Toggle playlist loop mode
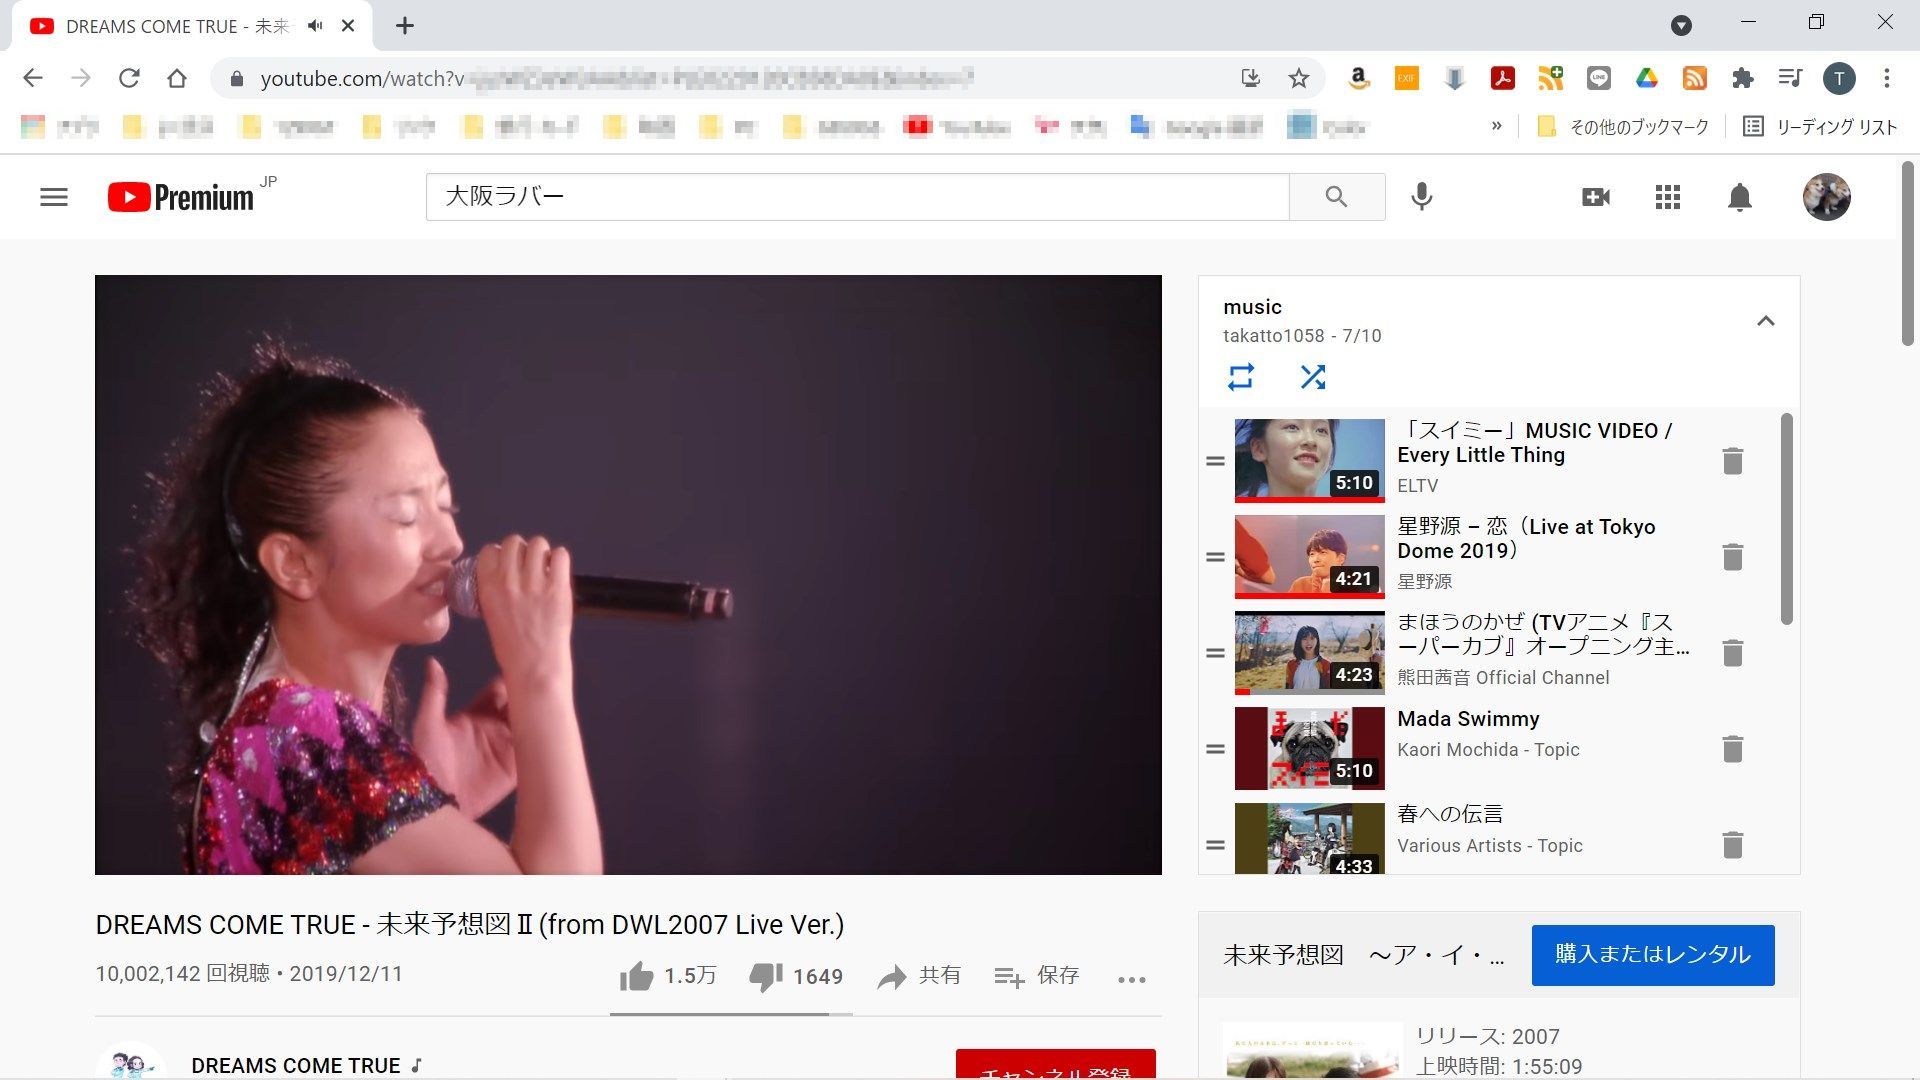1920x1080 pixels. coord(1241,377)
